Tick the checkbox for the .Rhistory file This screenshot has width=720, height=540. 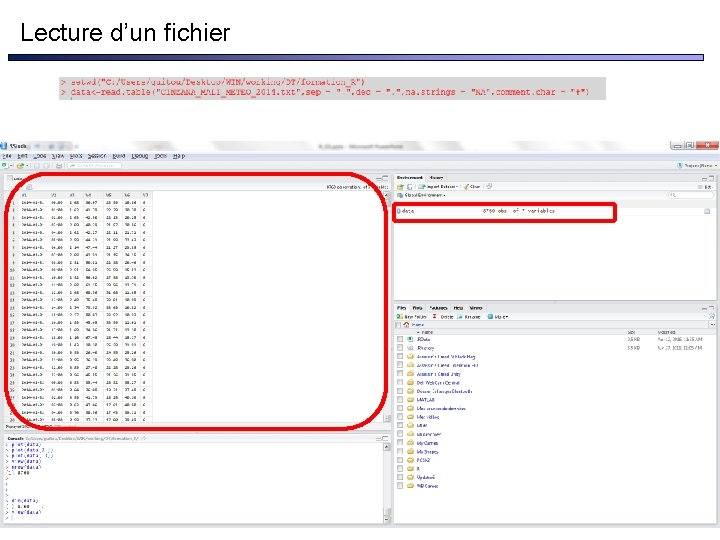(x=400, y=348)
